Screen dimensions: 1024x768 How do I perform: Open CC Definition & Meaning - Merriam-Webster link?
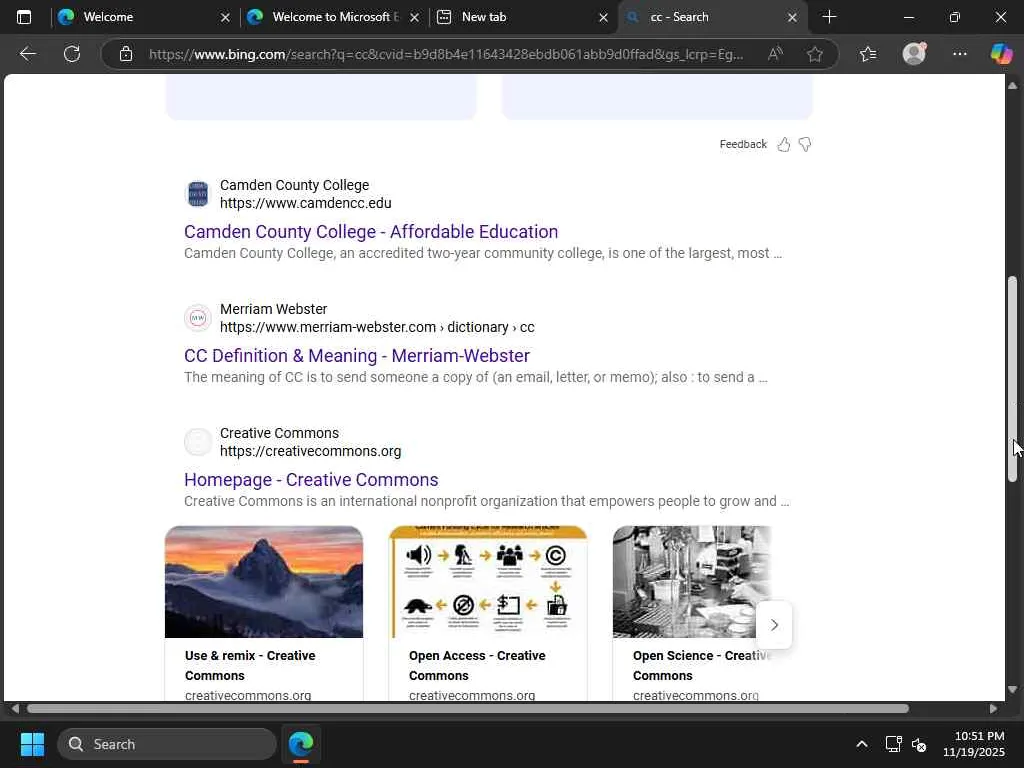click(357, 356)
